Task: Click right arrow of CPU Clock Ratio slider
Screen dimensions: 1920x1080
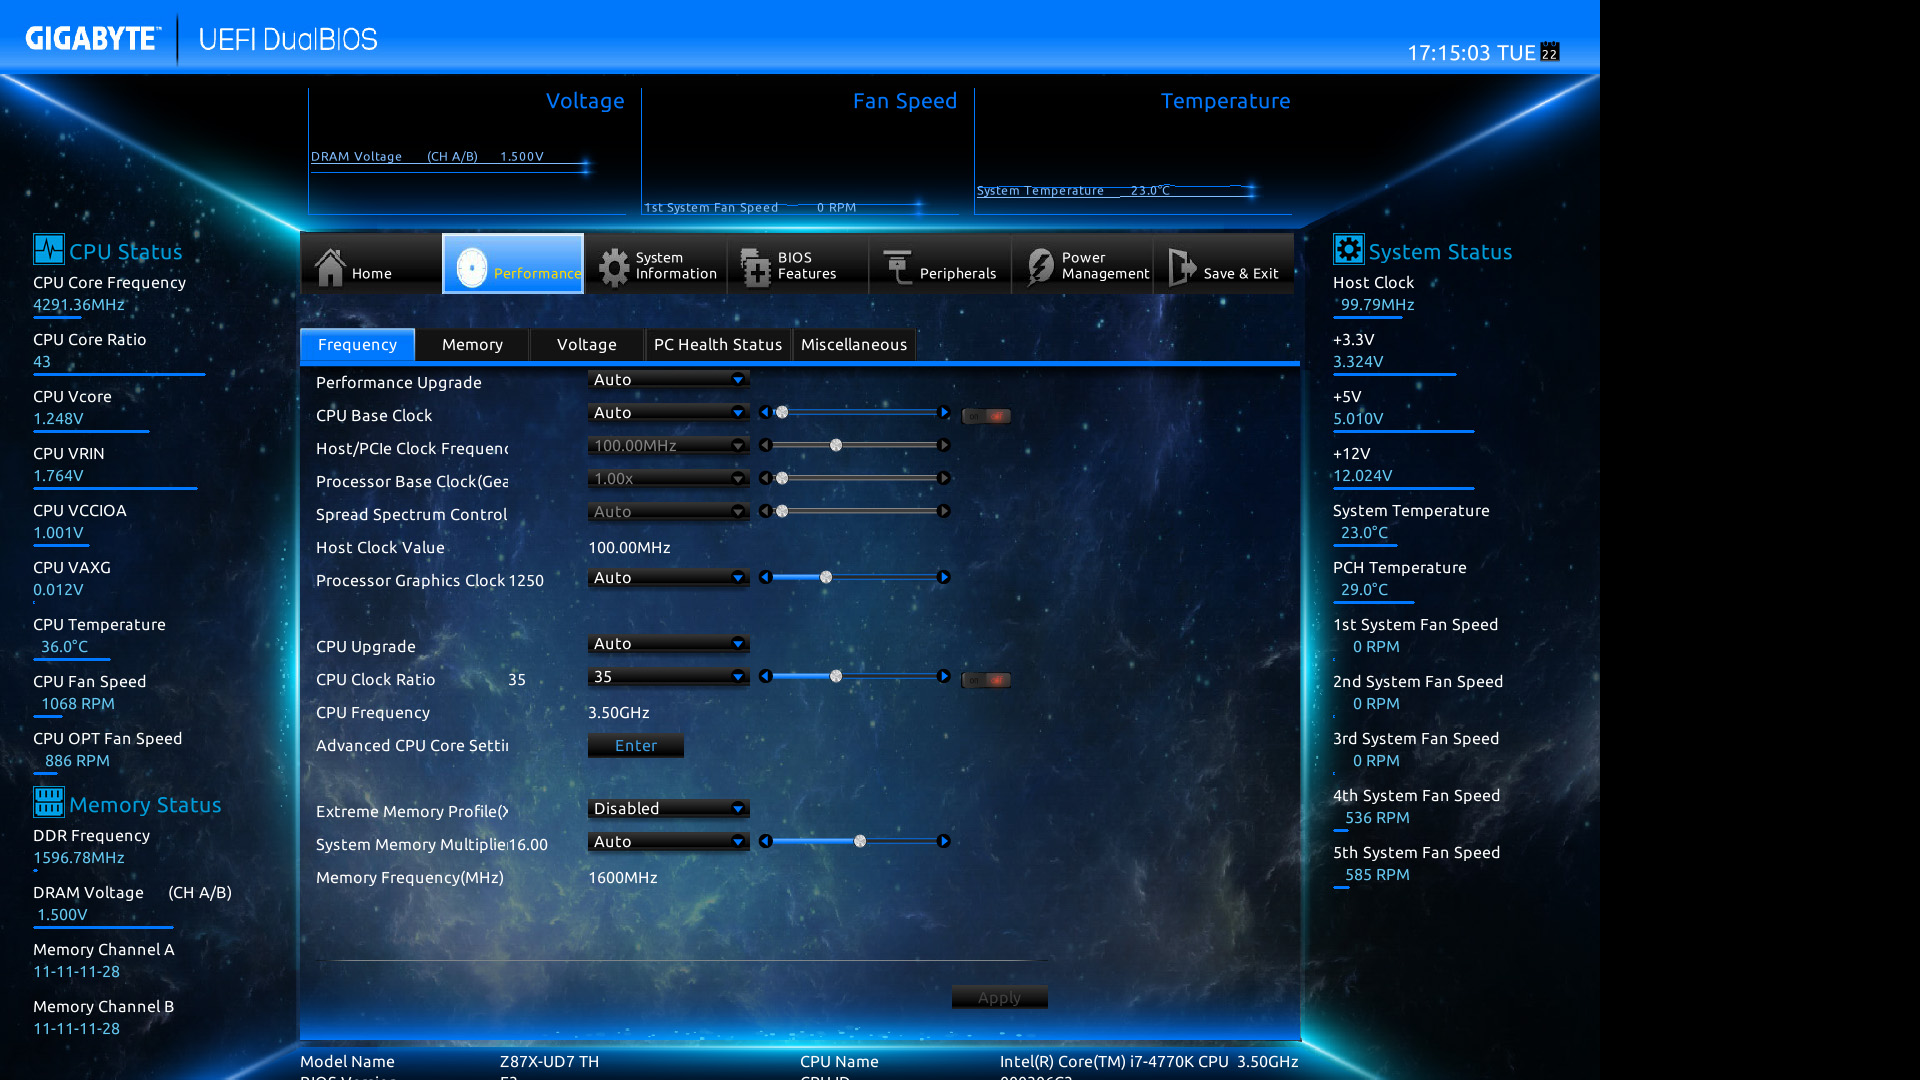Action: [943, 677]
